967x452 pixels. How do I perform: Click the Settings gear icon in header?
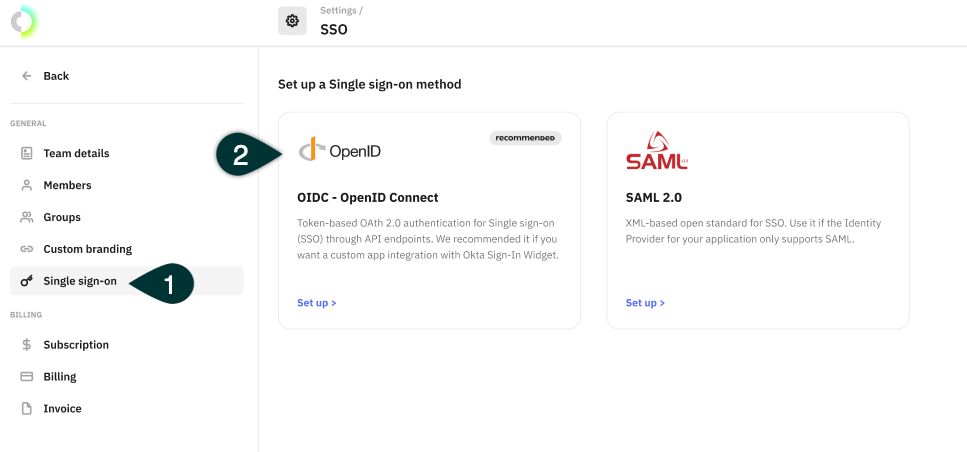(x=292, y=21)
